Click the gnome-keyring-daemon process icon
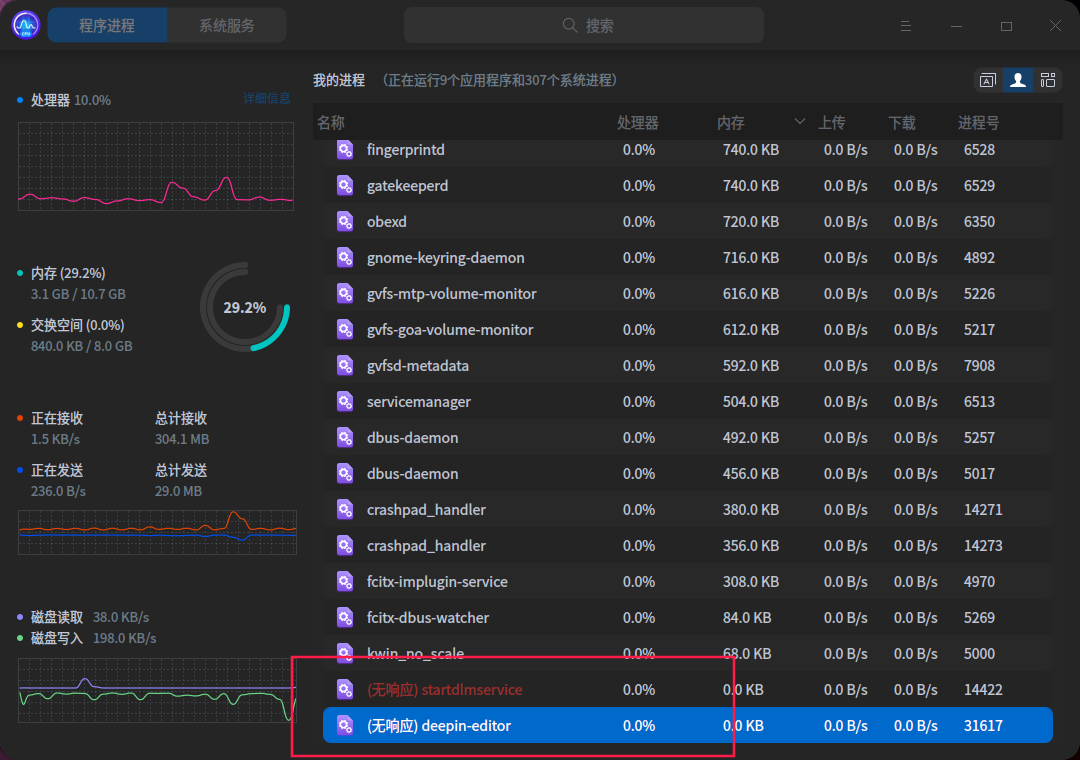The height and width of the screenshot is (760, 1080). 345,258
